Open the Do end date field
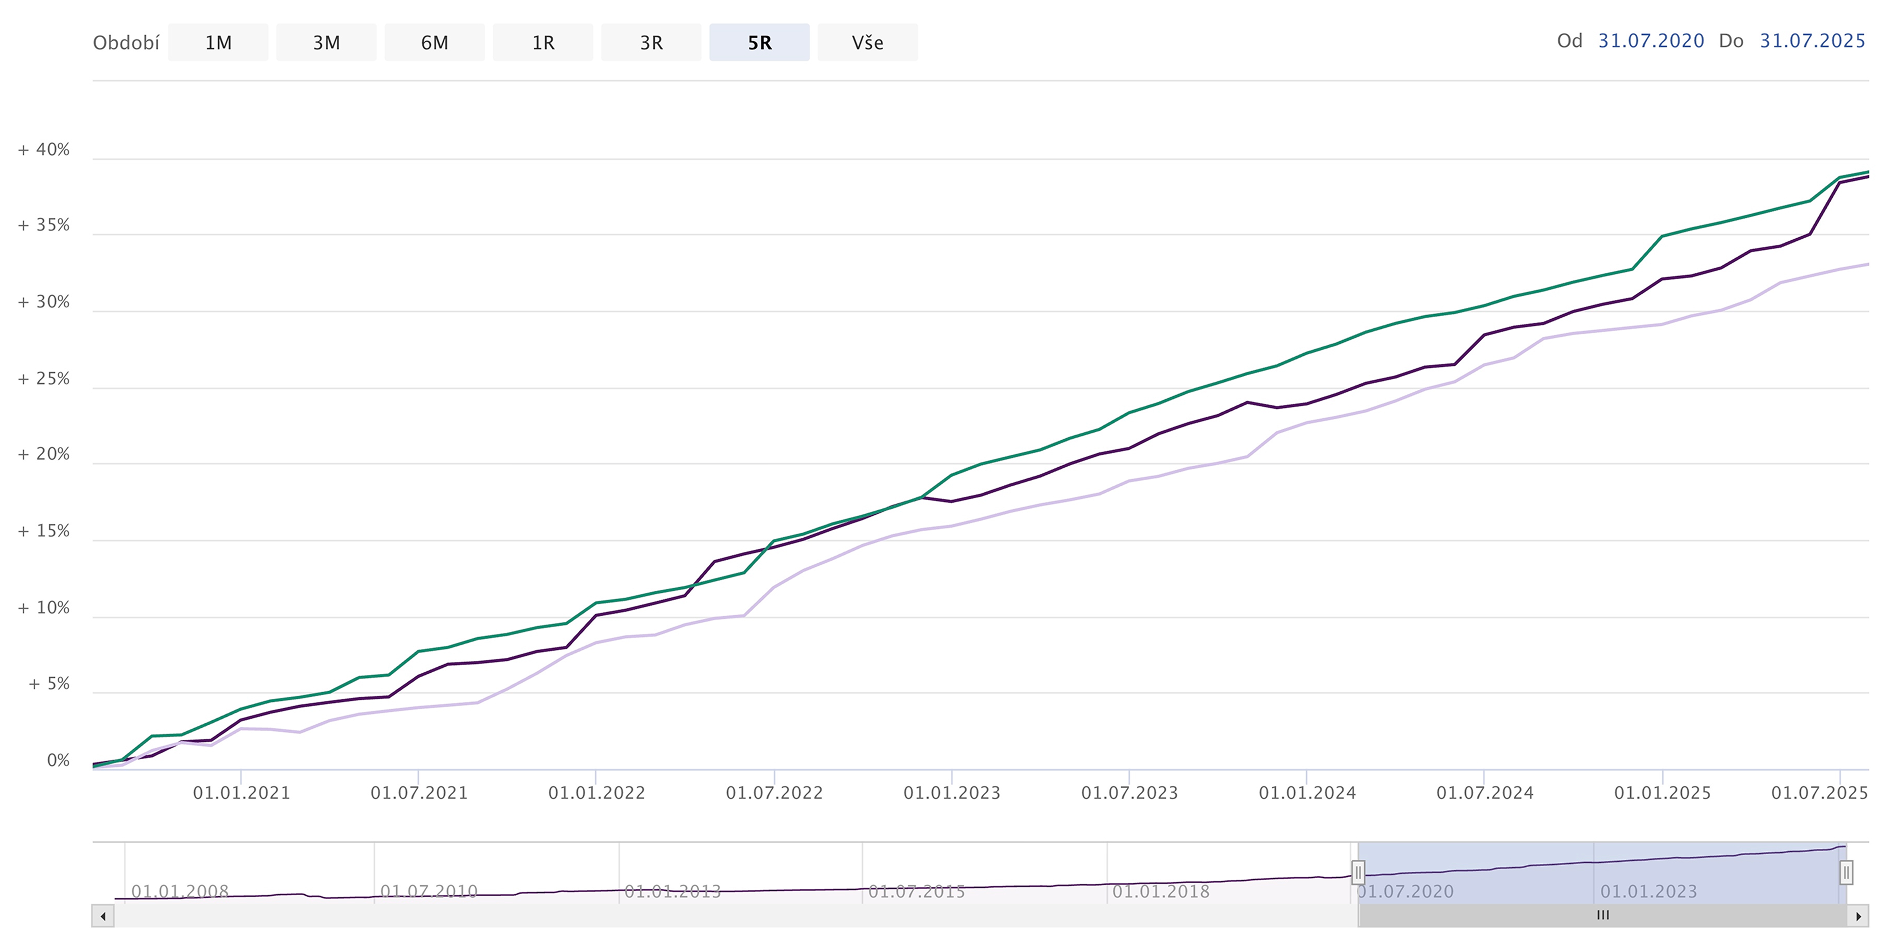The image size is (1890, 929). pos(1812,41)
